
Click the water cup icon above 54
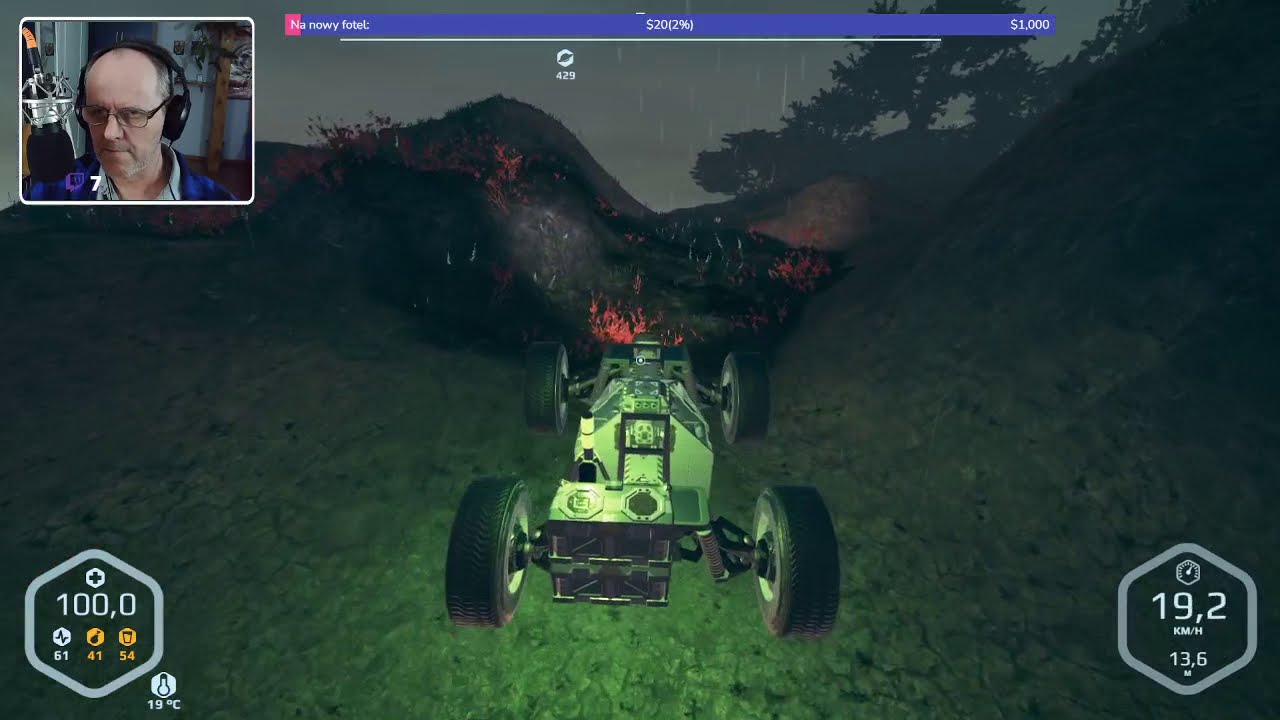[x=127, y=637]
